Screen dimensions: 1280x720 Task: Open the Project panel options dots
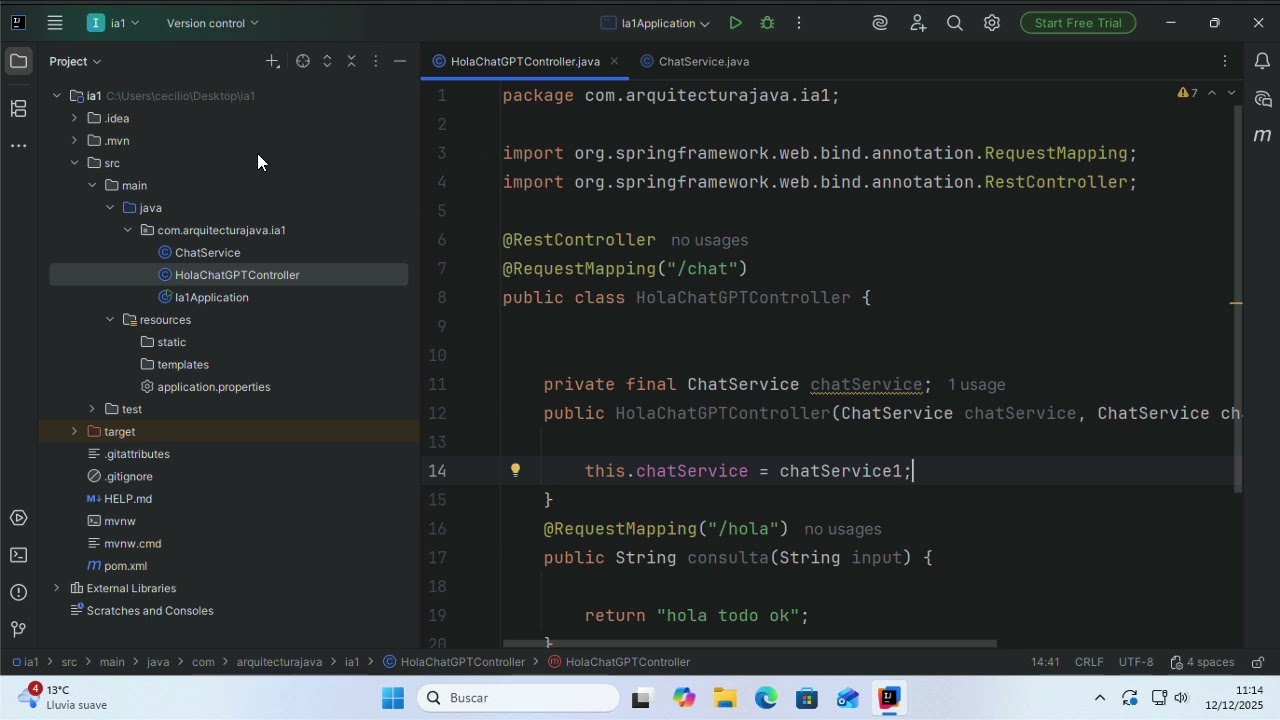click(376, 62)
